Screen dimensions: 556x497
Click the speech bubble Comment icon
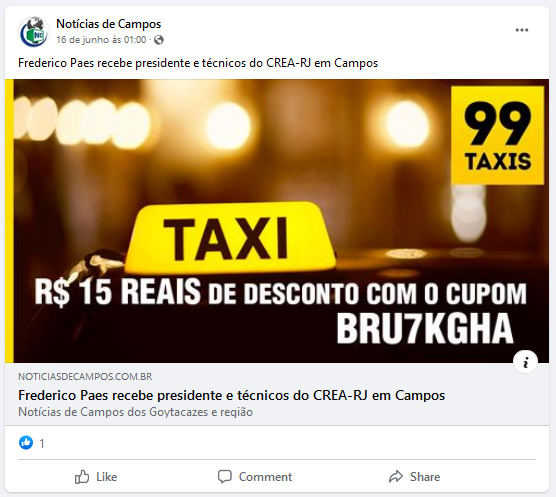(224, 477)
